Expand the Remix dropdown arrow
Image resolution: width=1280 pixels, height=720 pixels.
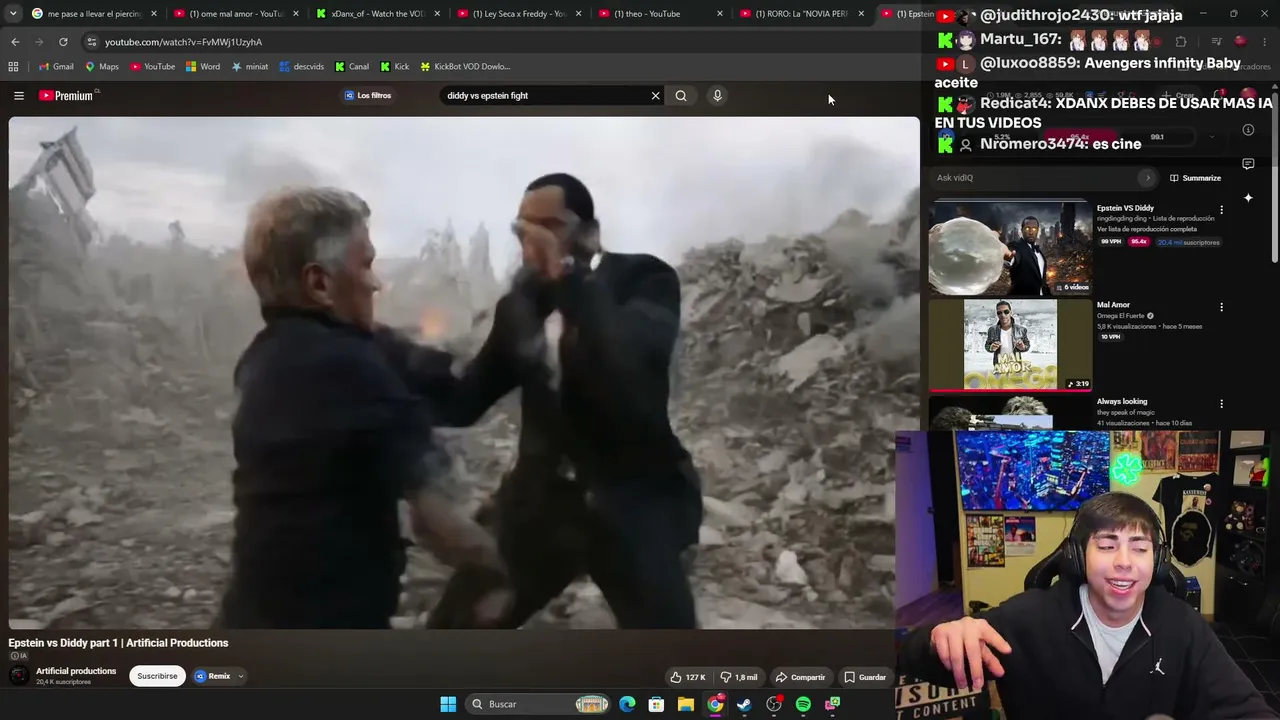[241, 676]
